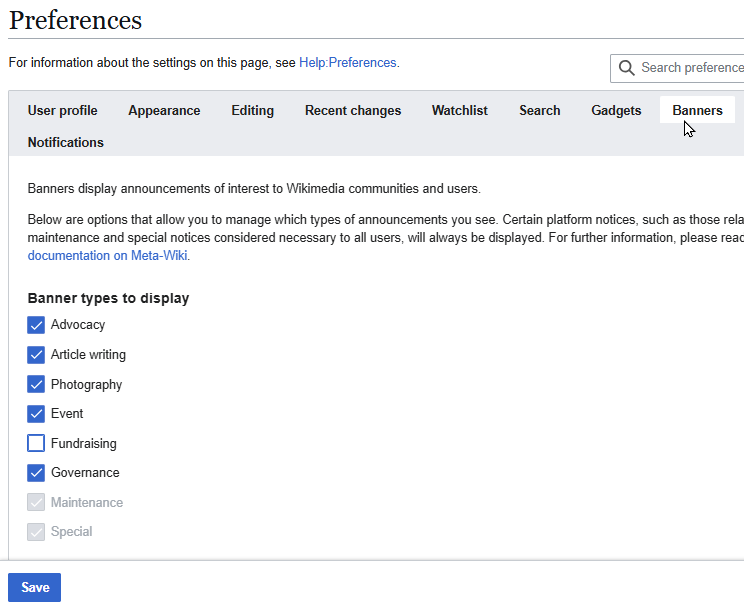This screenshot has height=614, width=744.
Task: Open the Recent changes tab
Action: 353,111
